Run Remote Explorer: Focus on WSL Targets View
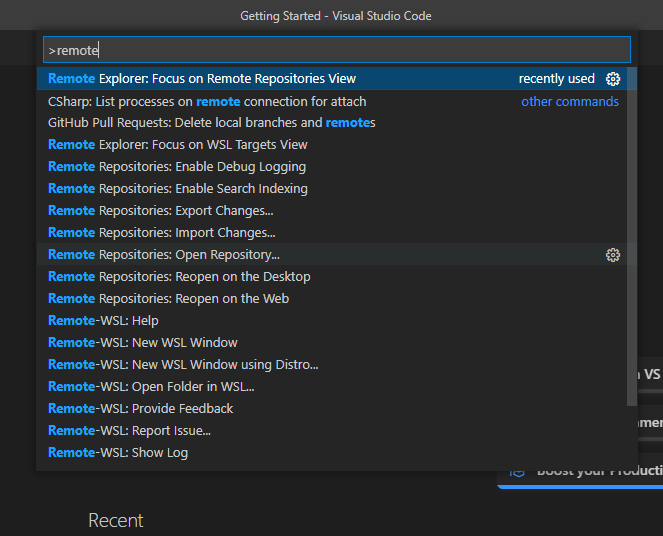 pyautogui.click(x=178, y=145)
